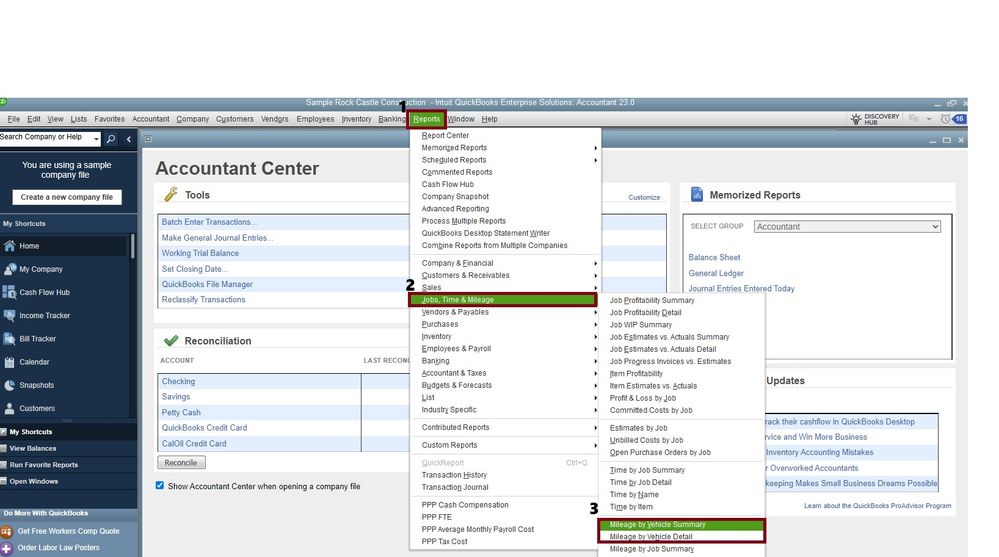Open the Accountant menu
Image resolution: width=999 pixels, height=557 pixels.
(x=150, y=119)
